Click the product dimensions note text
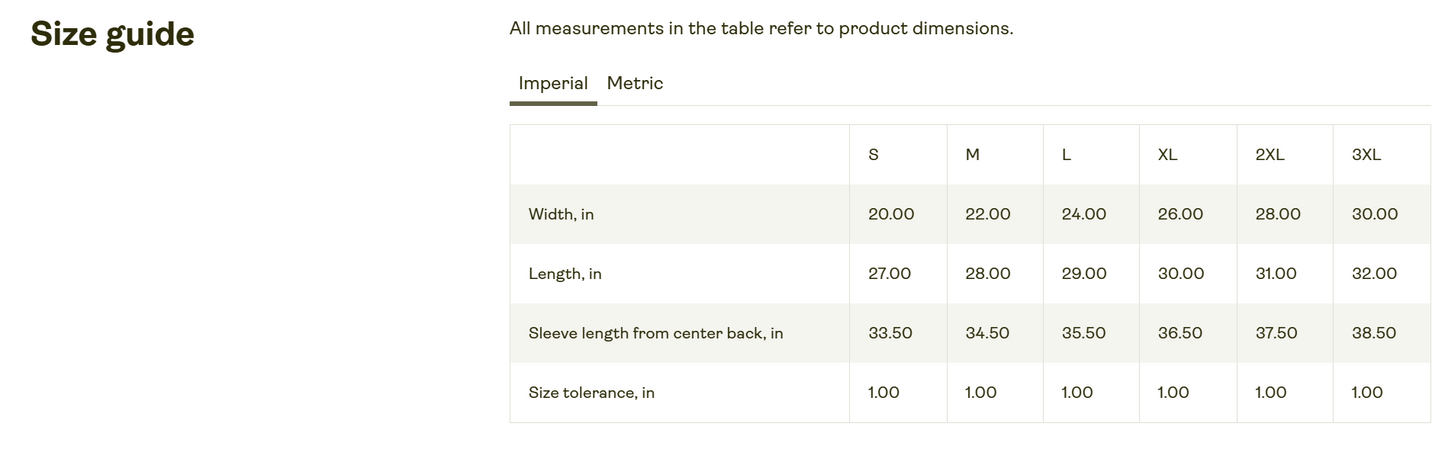This screenshot has width=1445, height=465. coord(761,29)
